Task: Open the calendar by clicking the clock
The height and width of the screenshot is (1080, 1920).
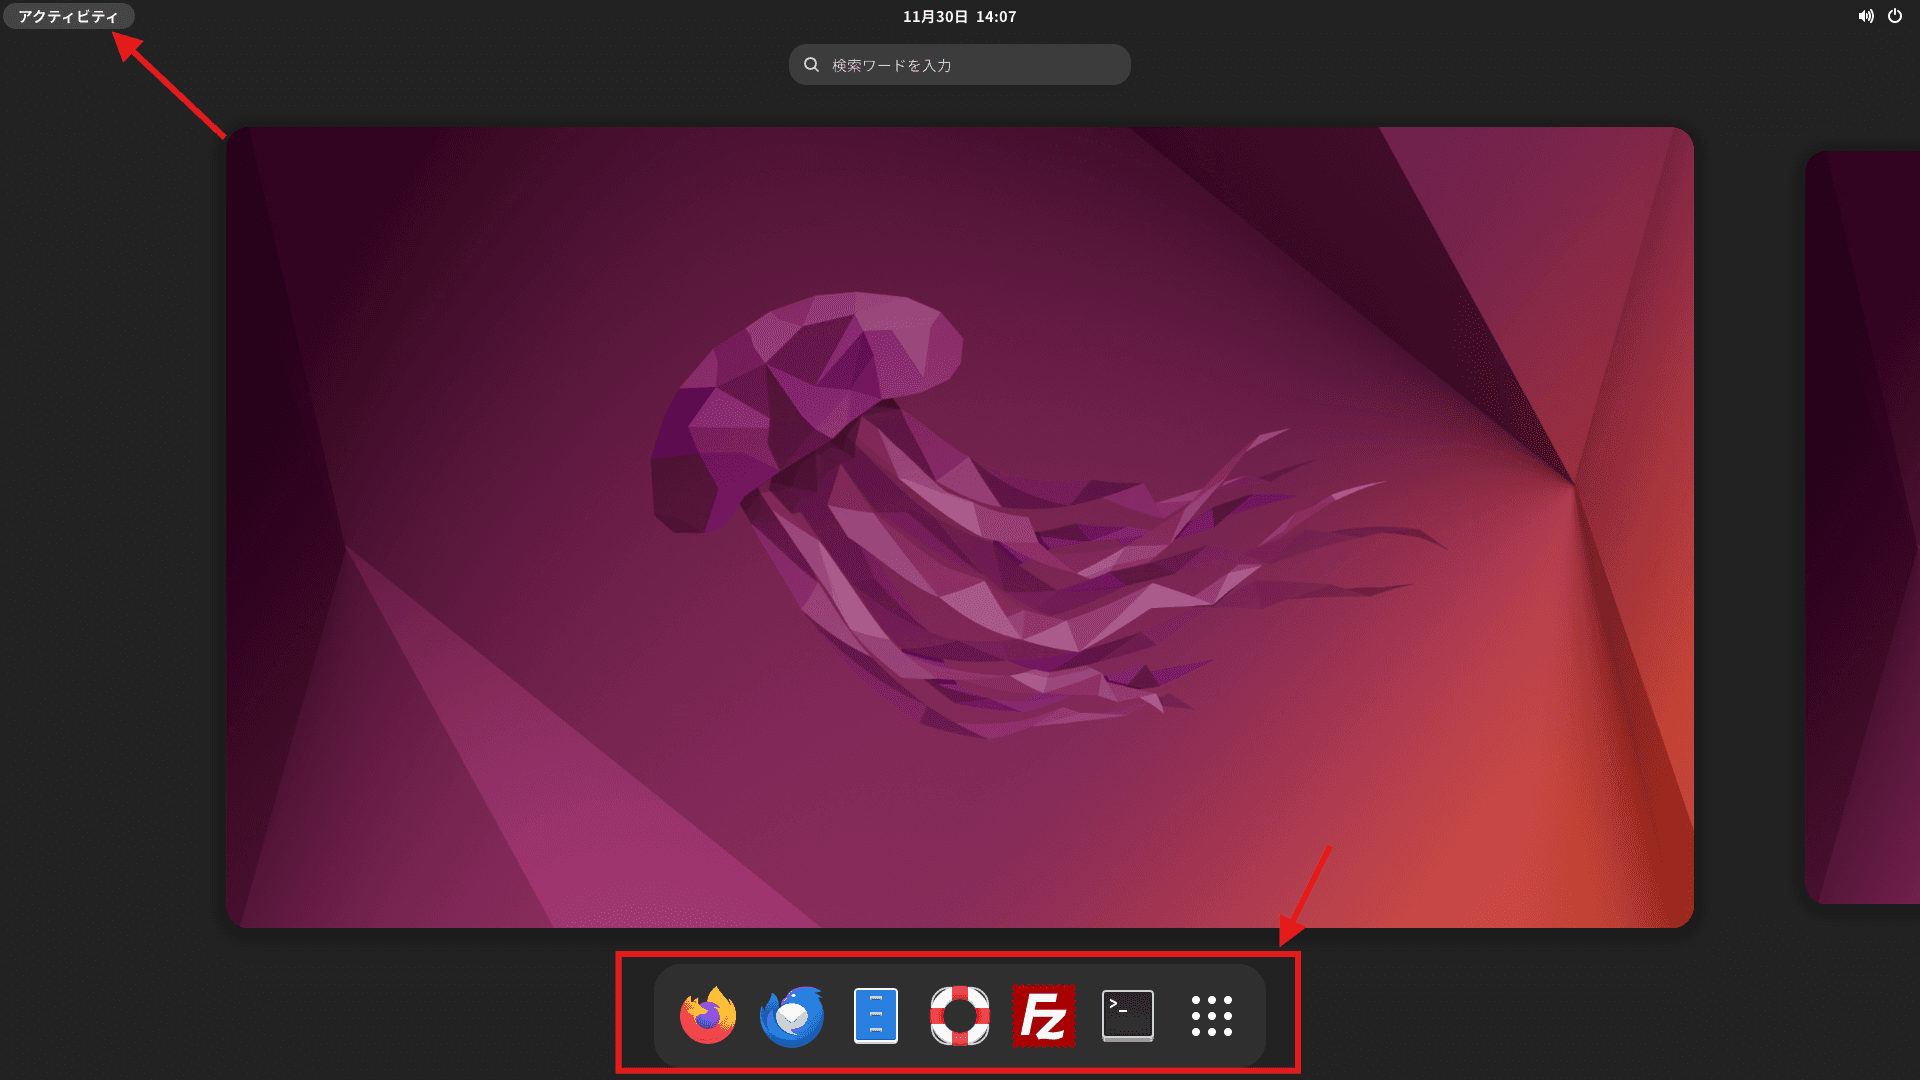Action: pos(958,16)
